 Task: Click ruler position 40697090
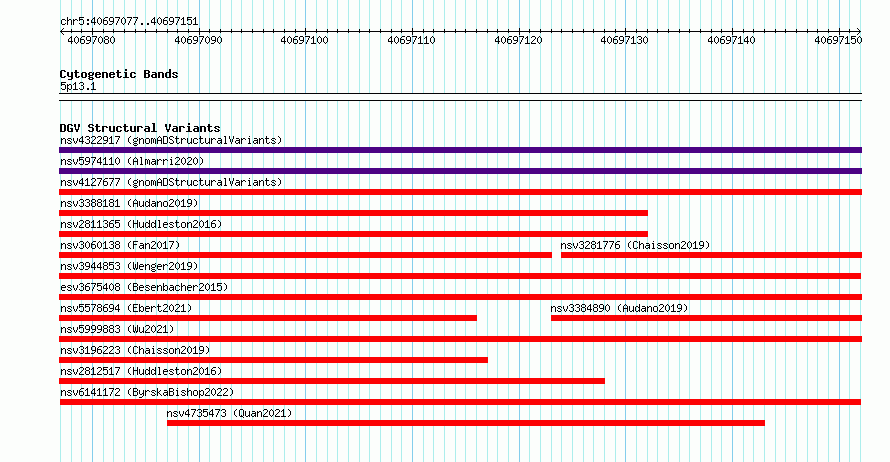click(x=198, y=40)
